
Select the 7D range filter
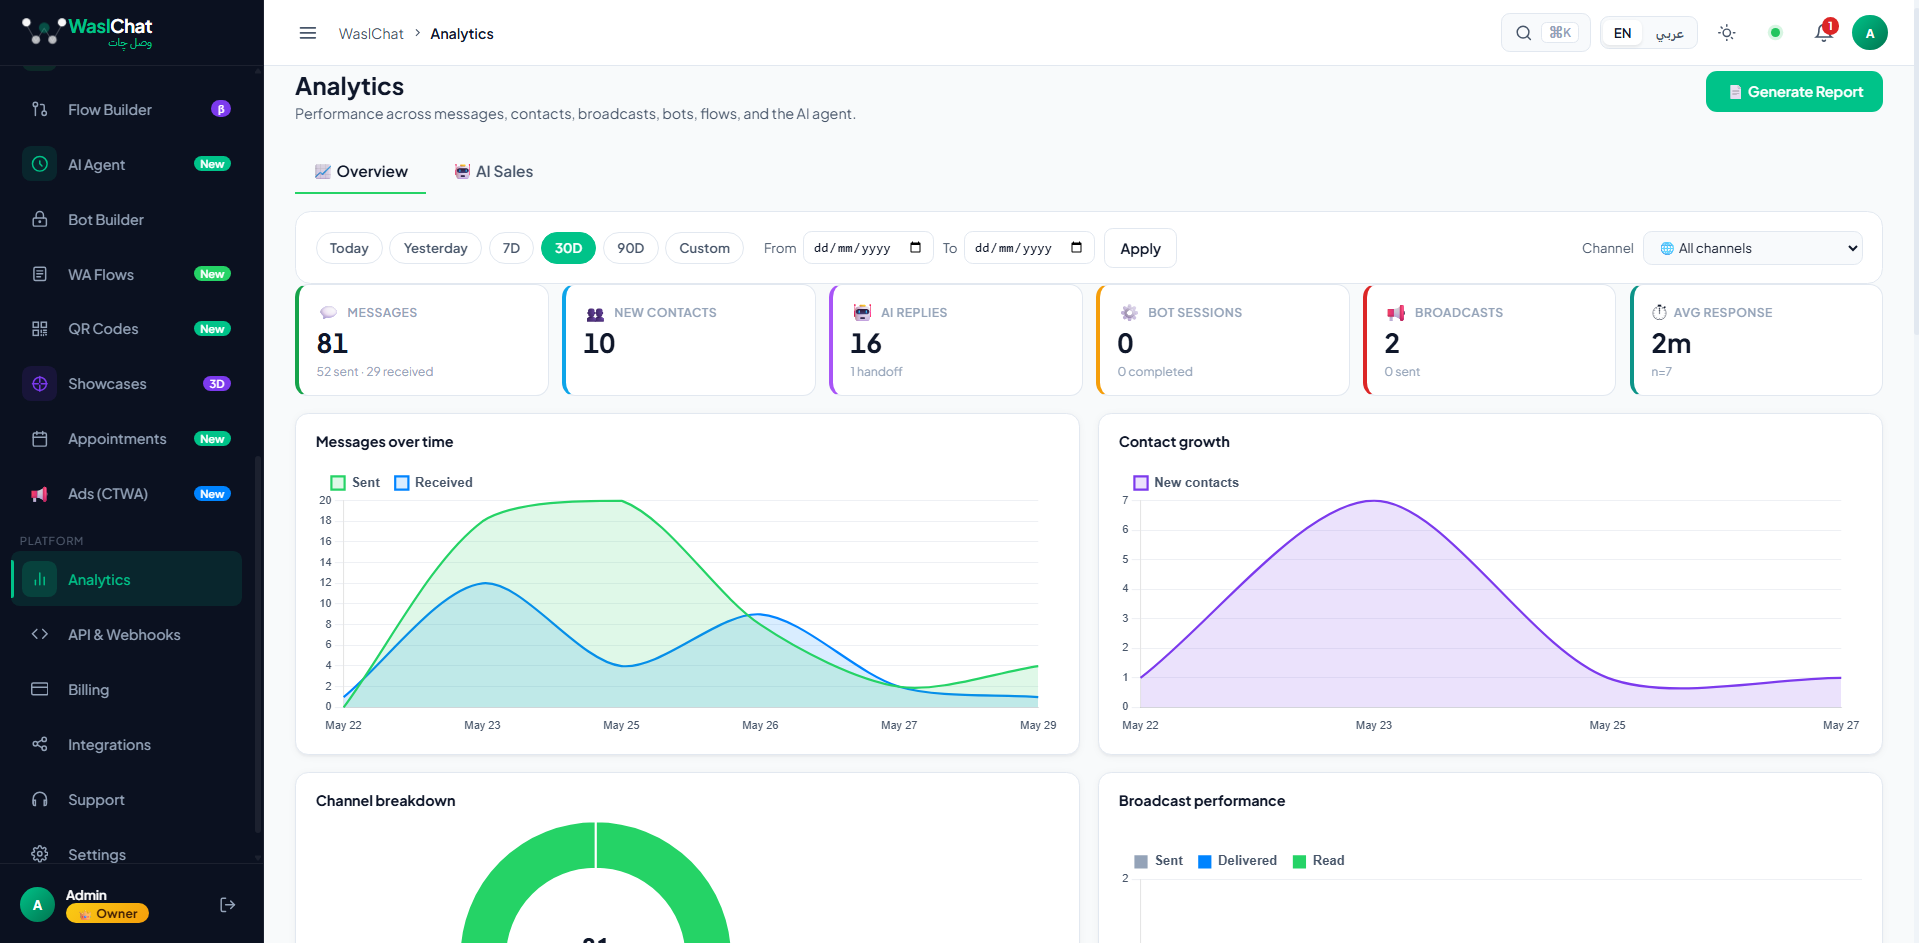(511, 248)
